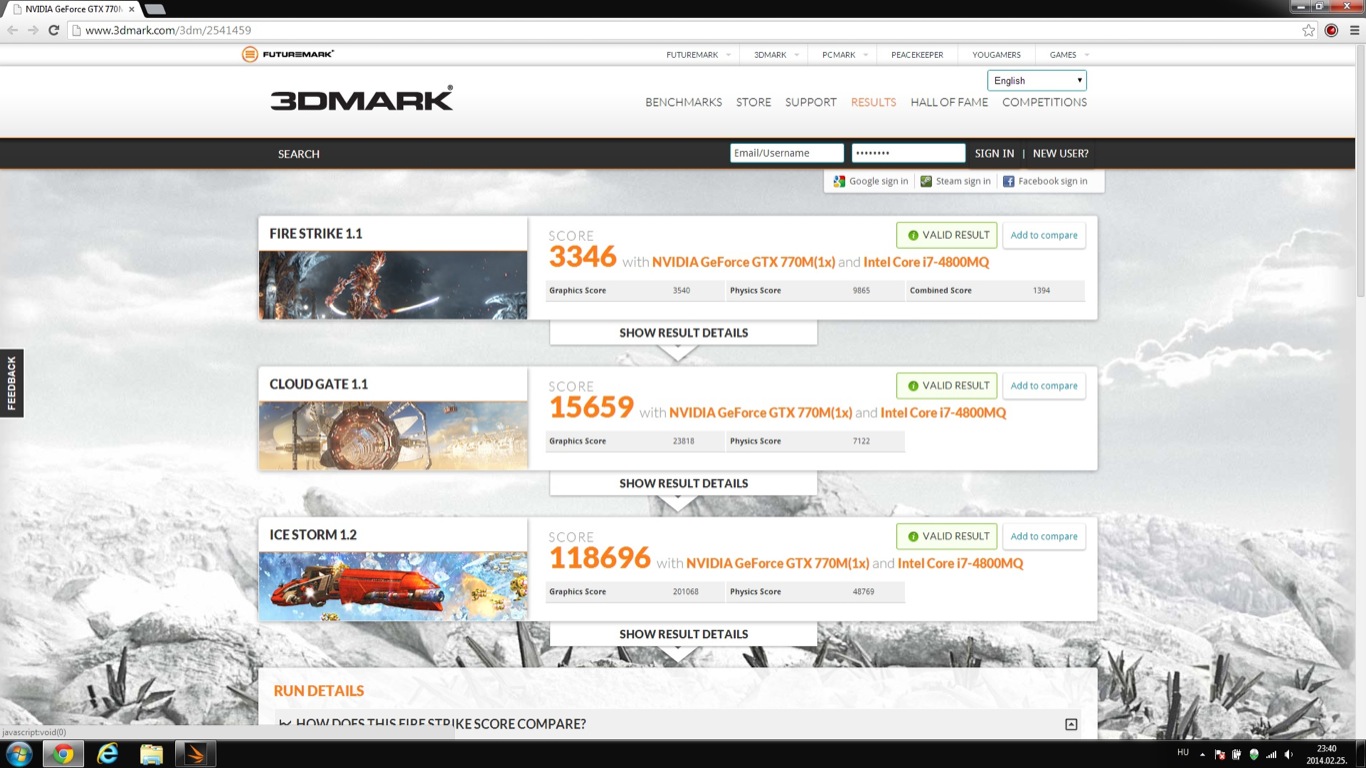Add Cloud Gate result to compare
The image size is (1366, 768).
click(x=1044, y=385)
